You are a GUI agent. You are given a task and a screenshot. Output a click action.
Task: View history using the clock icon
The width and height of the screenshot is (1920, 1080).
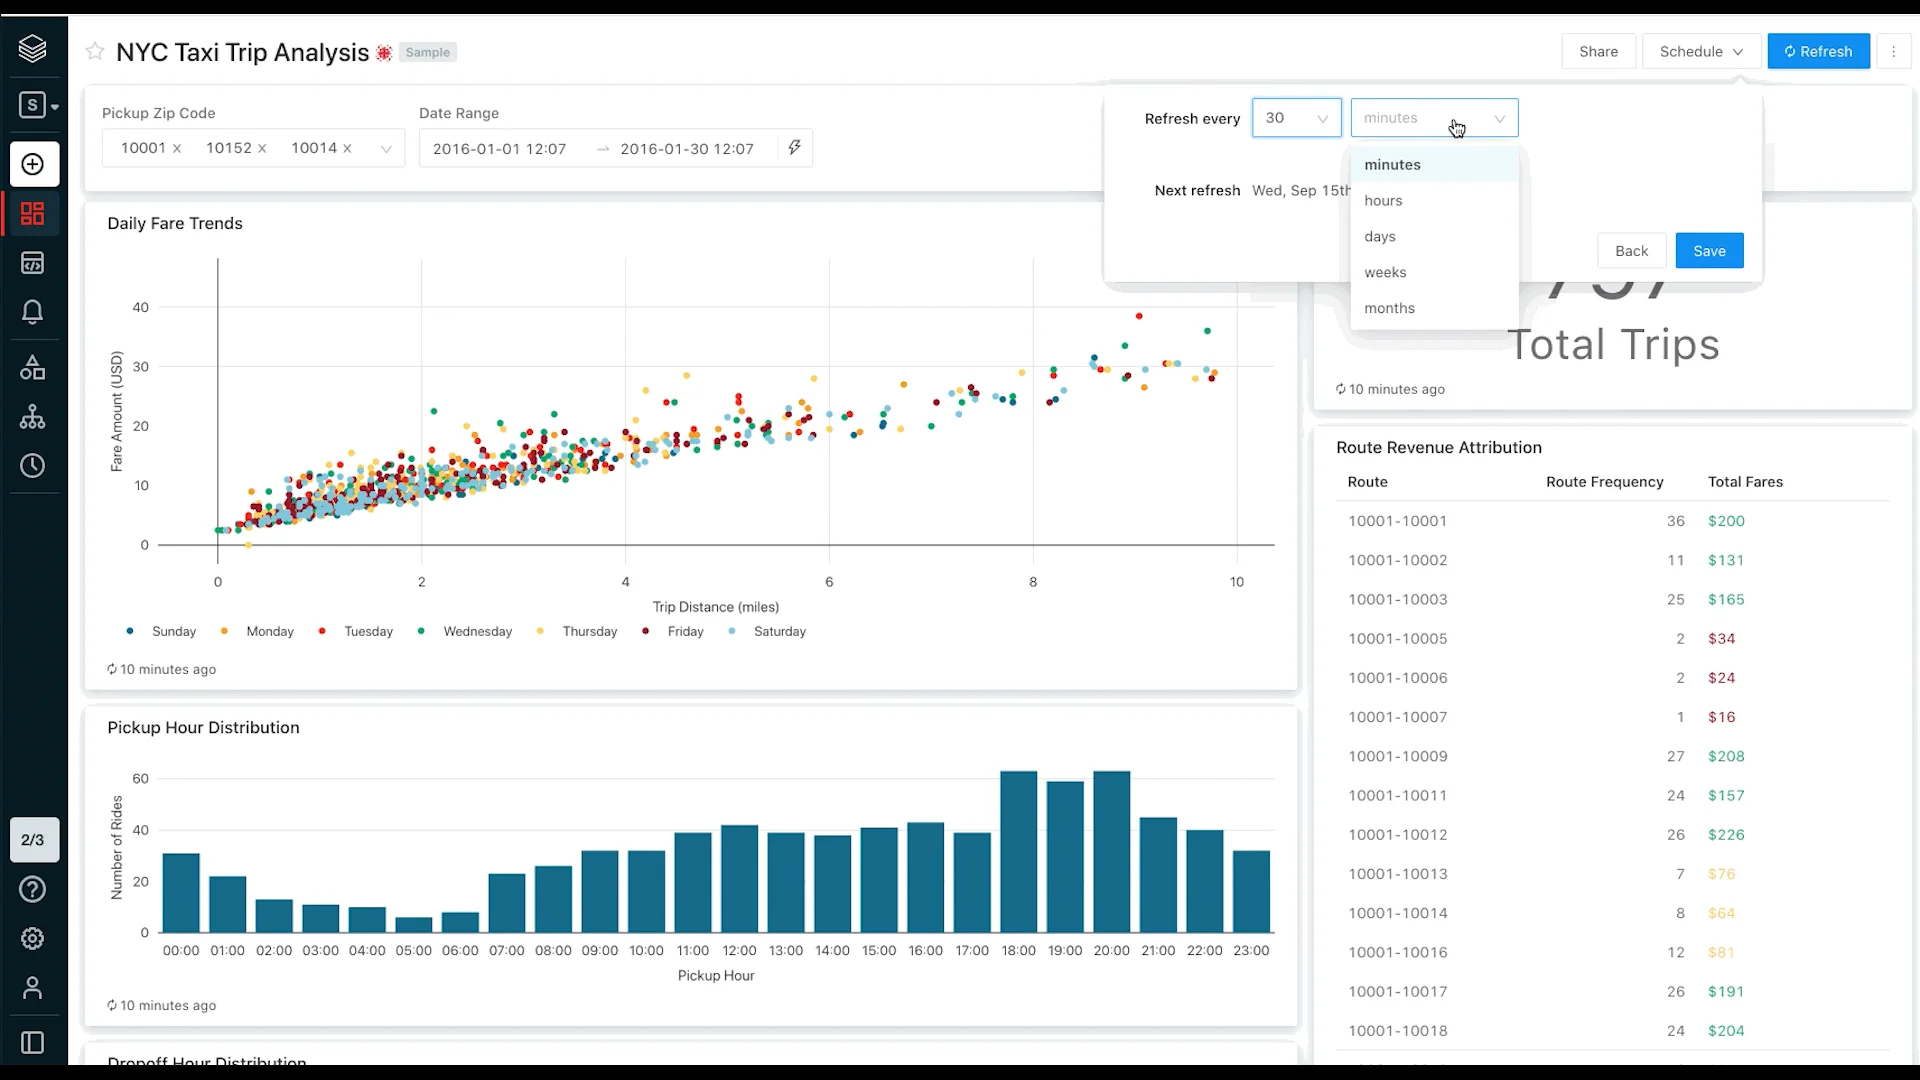coord(33,465)
